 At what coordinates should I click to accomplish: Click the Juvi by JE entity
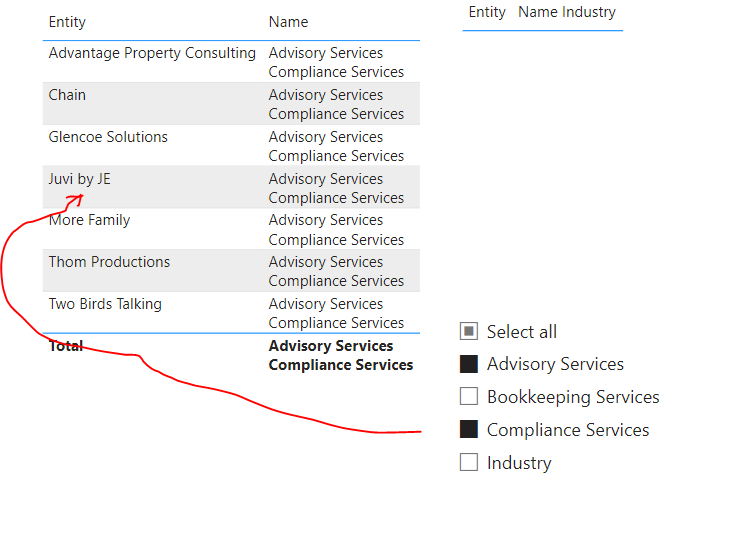click(x=79, y=179)
